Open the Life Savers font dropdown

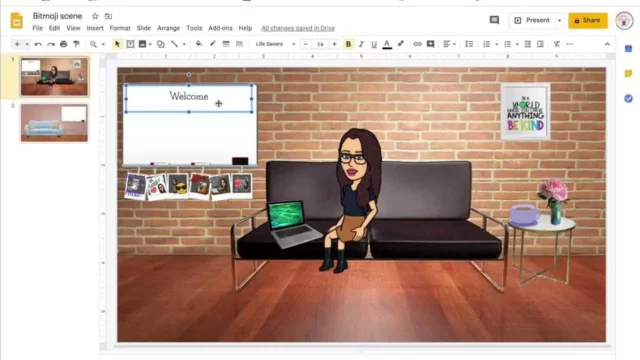pyautogui.click(x=275, y=44)
